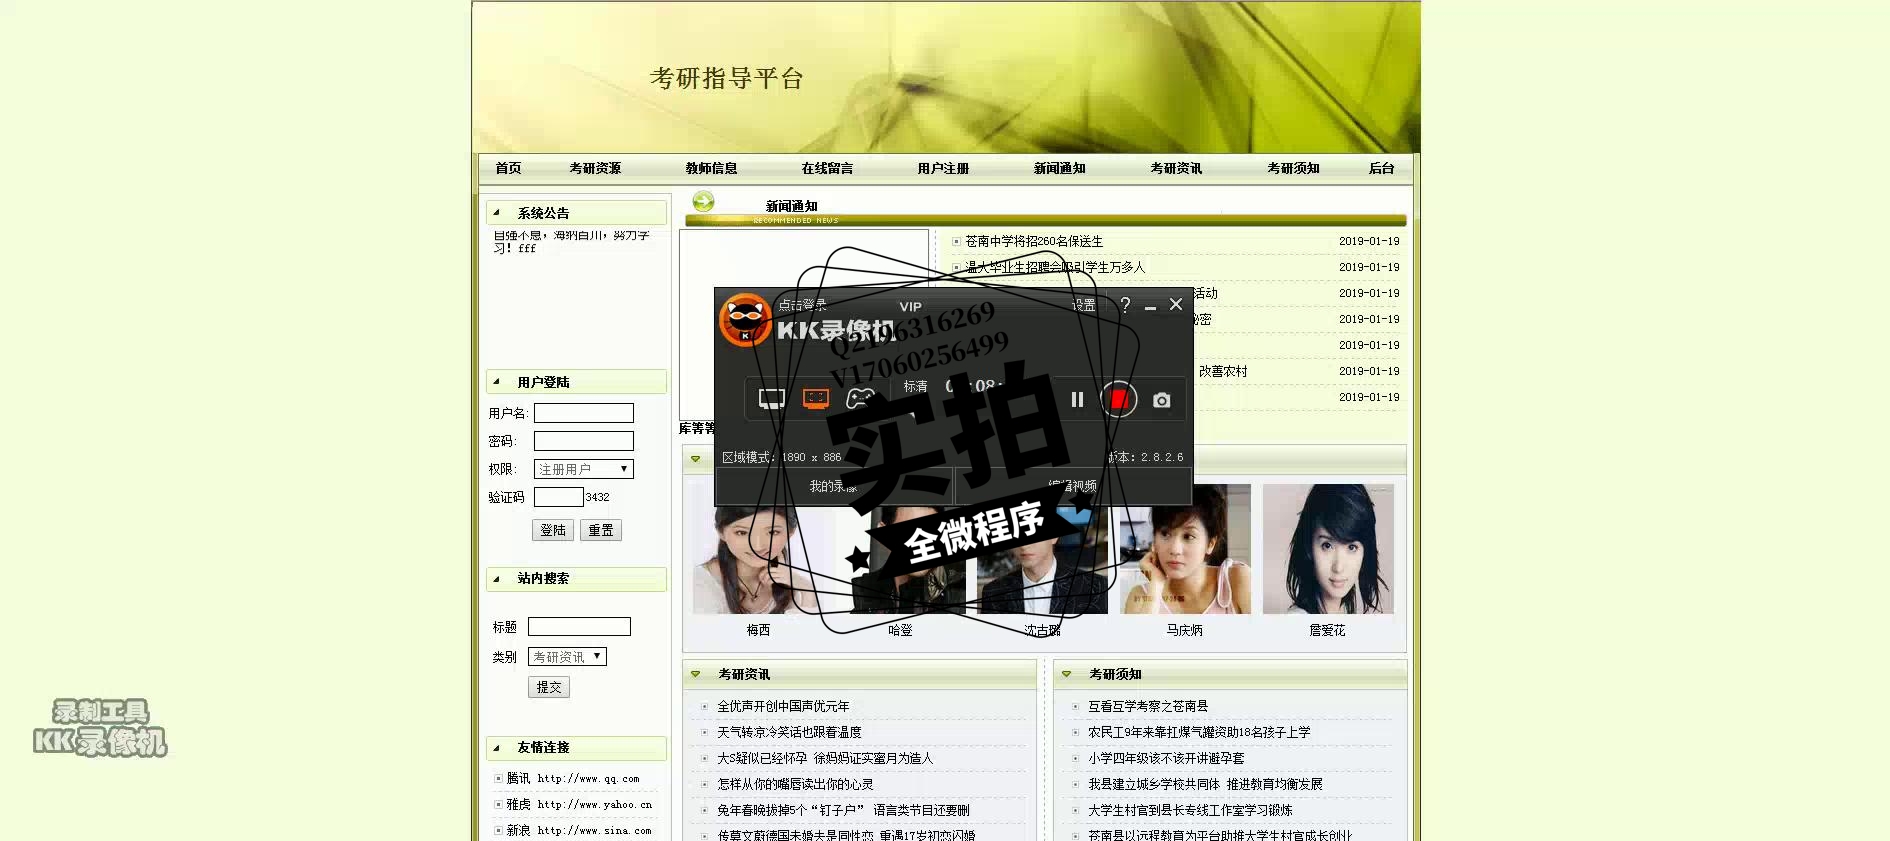1890x841 pixels.
Task: Open article 大学生村官到县长专线工作室学习锻炼
Action: coord(1190,810)
